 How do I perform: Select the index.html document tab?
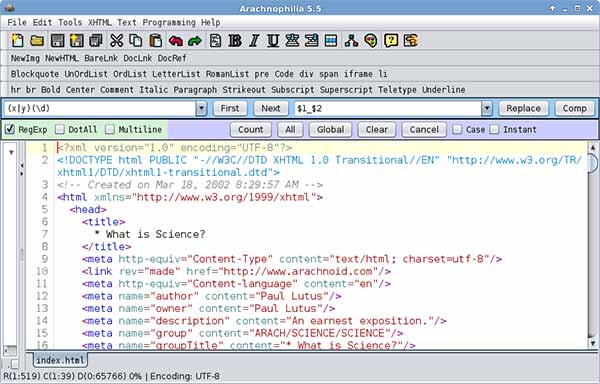pos(60,360)
